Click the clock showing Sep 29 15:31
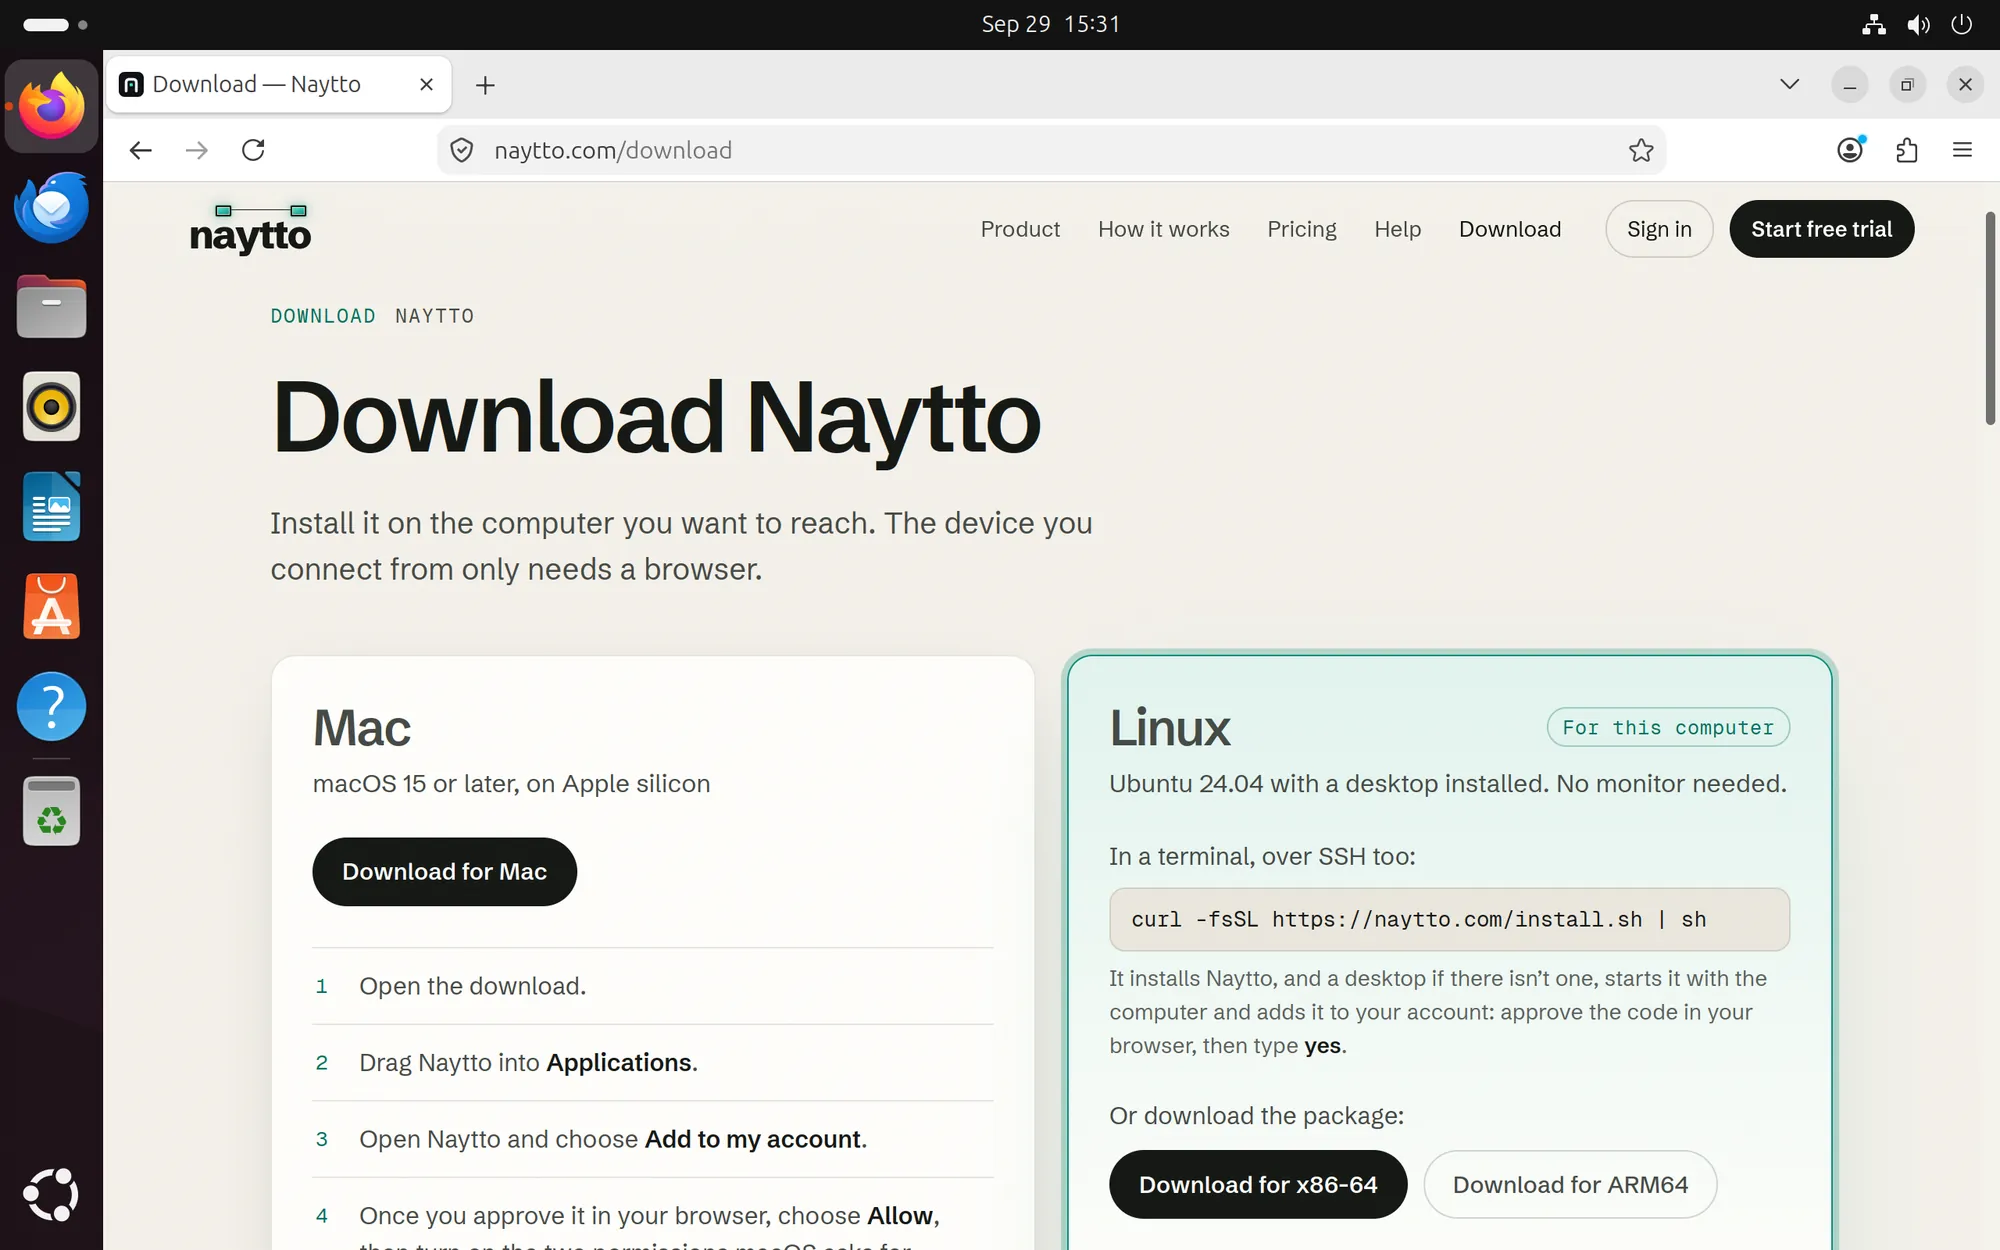Screen dimensions: 2000x1250 [1050, 24]
